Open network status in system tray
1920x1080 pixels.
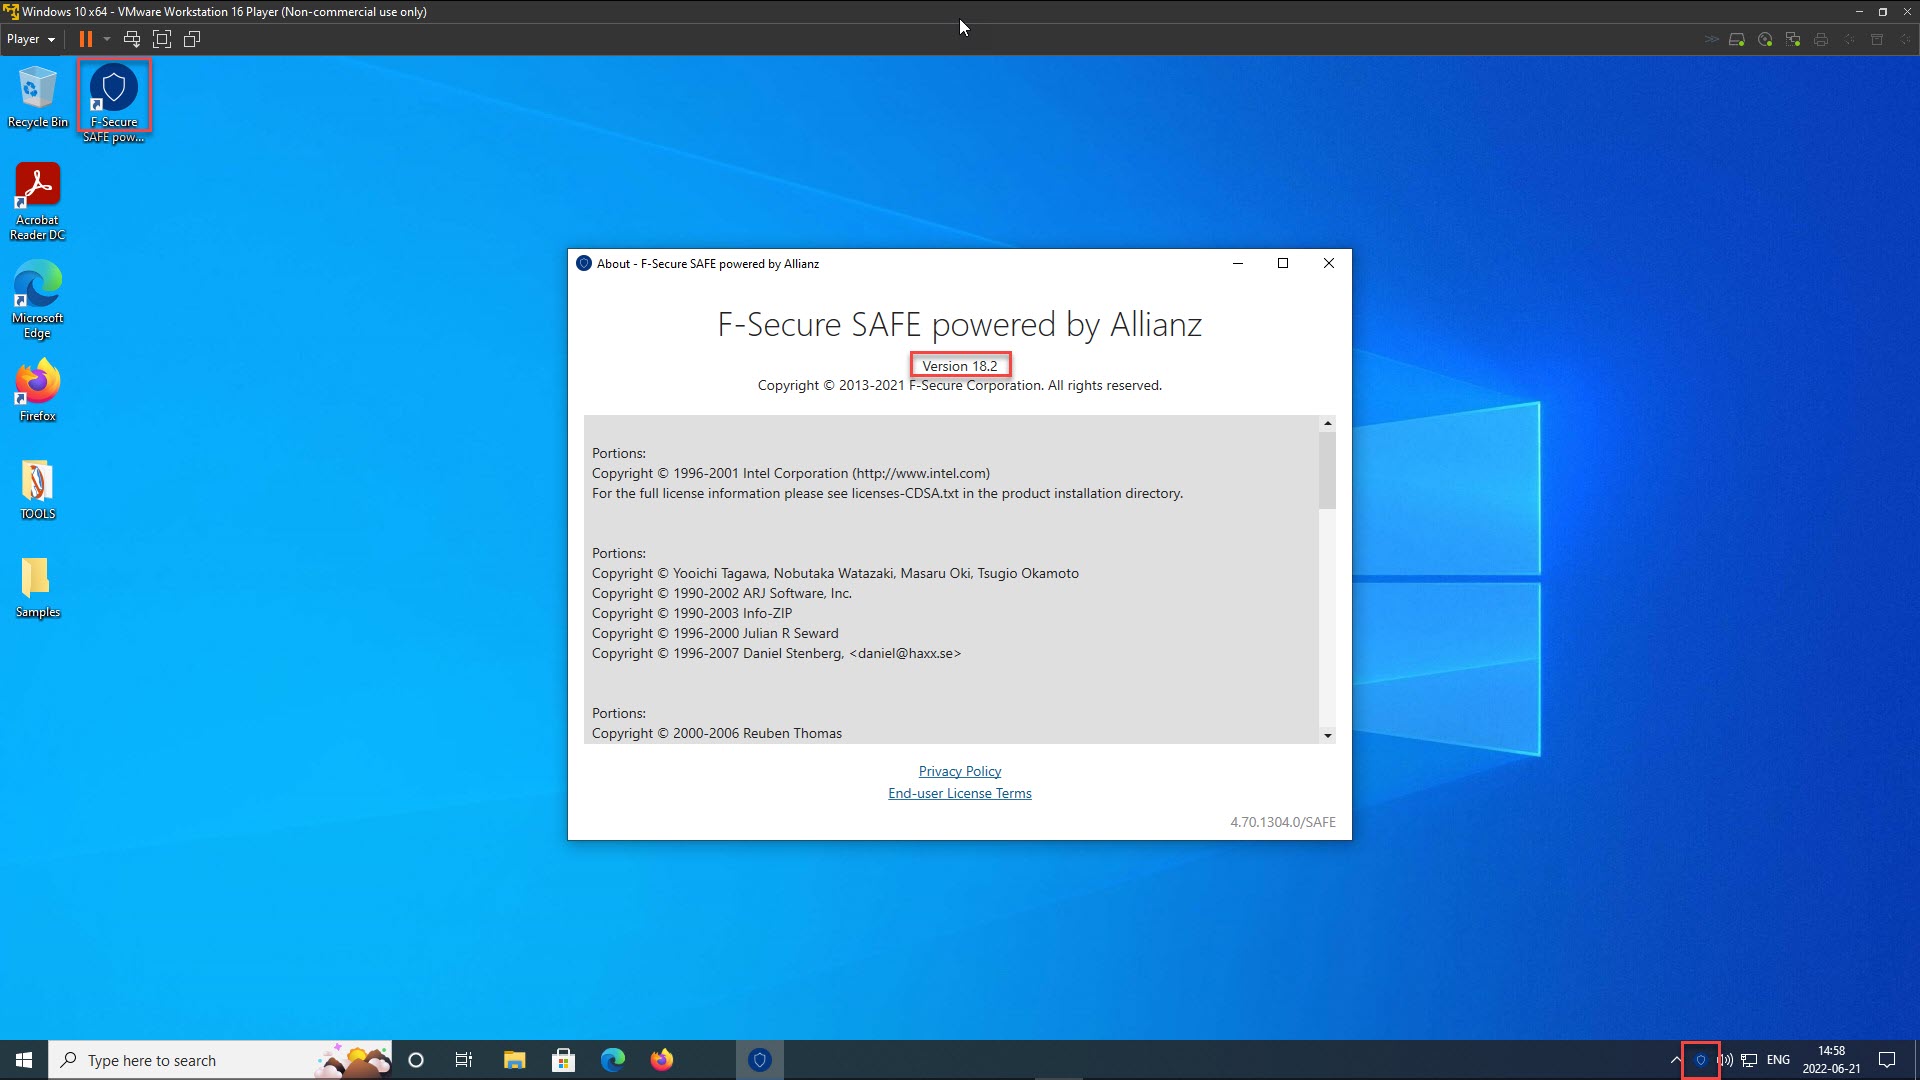1750,1060
